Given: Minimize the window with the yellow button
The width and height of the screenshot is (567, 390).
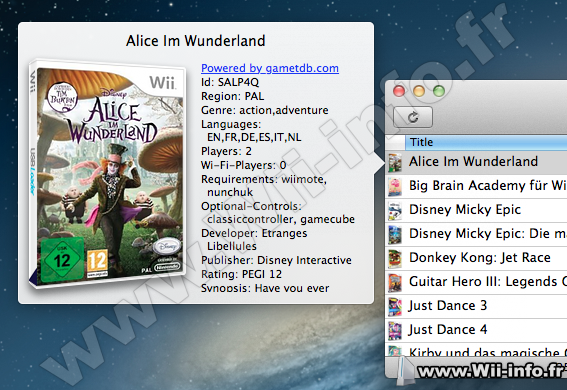Looking at the screenshot, I should (419, 91).
